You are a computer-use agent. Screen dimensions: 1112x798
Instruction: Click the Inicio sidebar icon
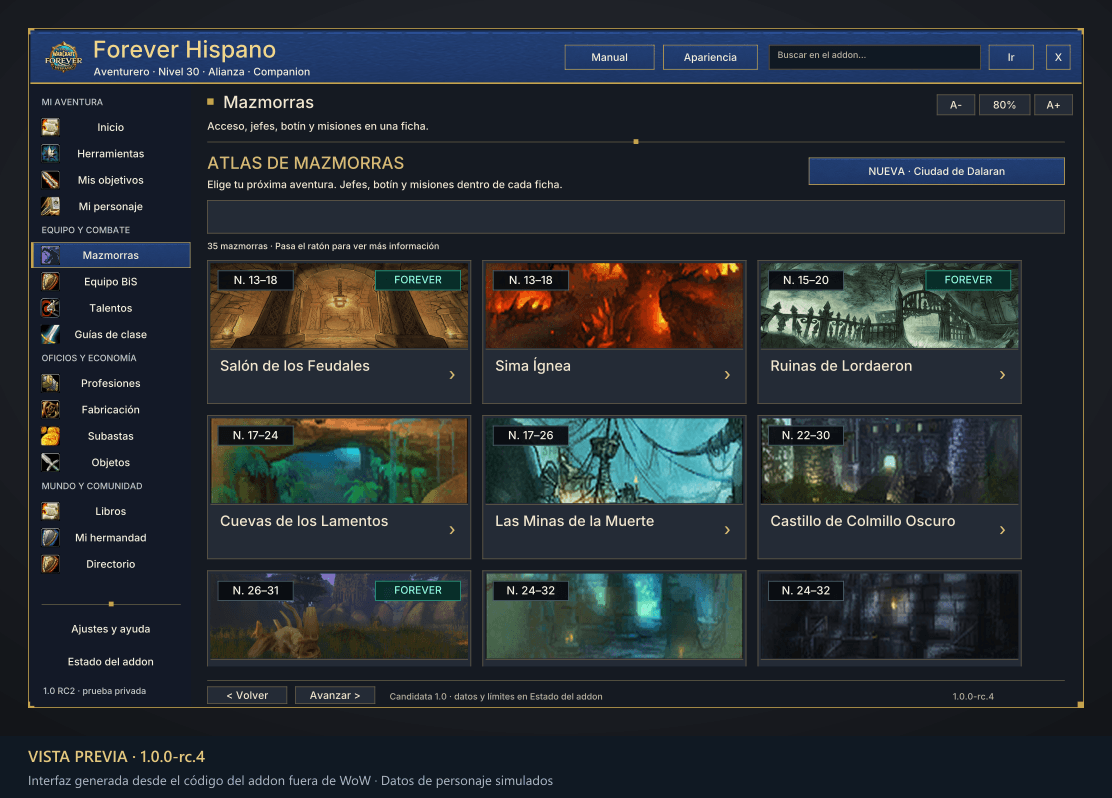coord(50,127)
